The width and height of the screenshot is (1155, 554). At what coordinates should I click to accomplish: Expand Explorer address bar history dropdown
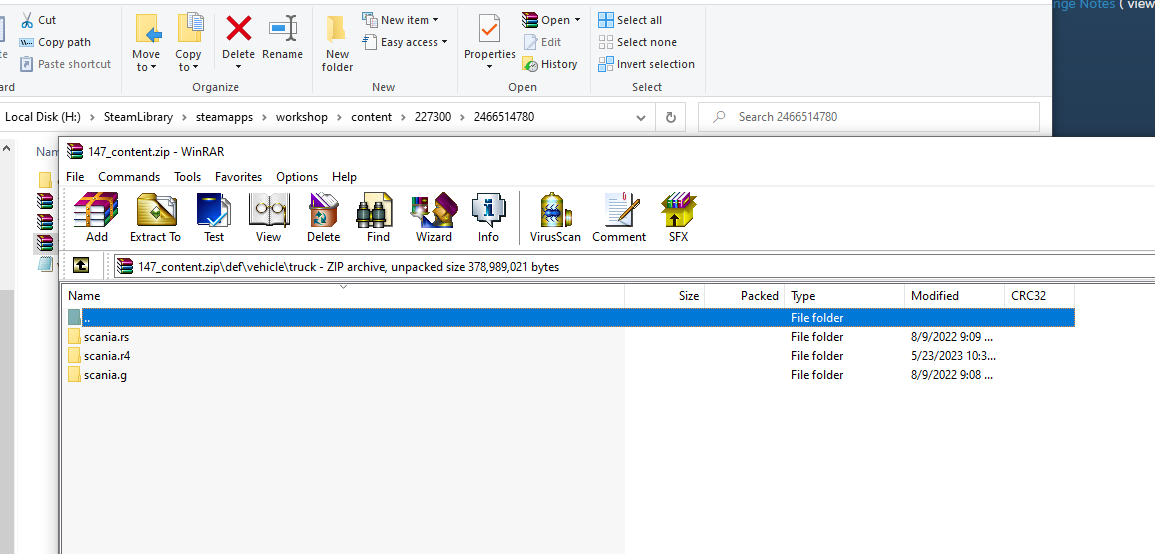point(641,117)
